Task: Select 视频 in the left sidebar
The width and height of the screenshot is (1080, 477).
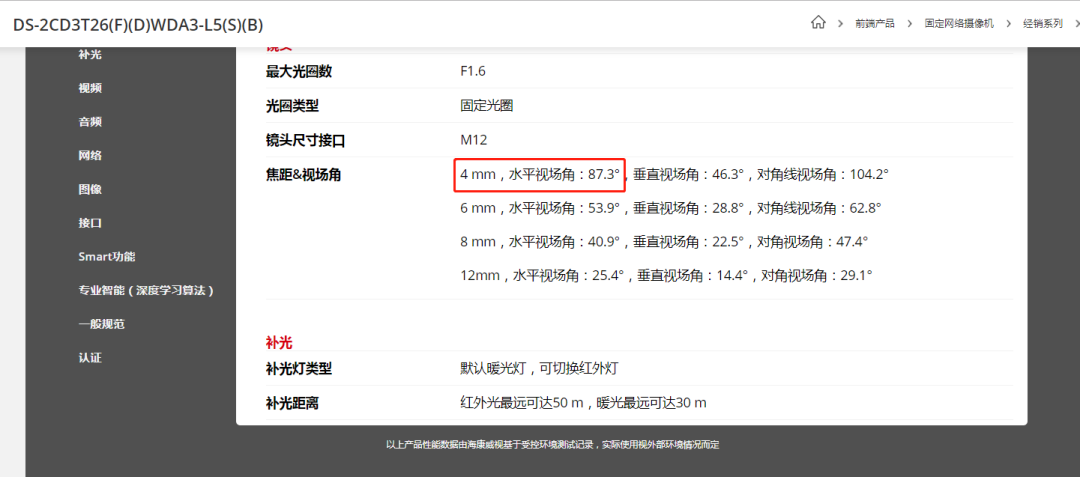Action: [90, 88]
